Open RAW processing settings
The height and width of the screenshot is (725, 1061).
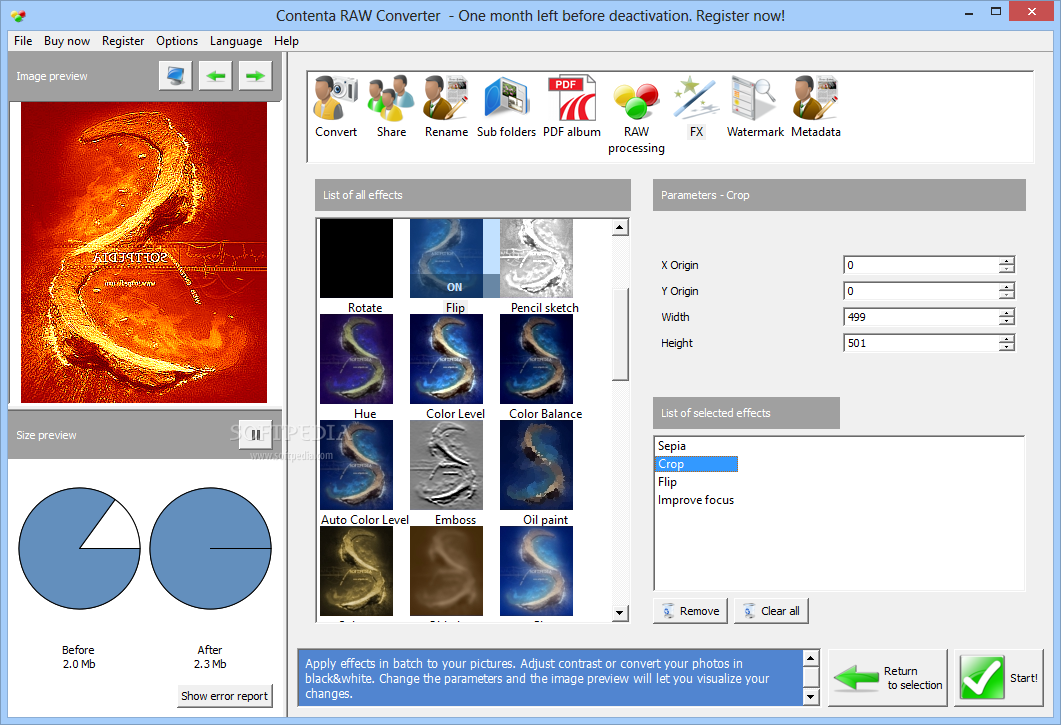[636, 115]
